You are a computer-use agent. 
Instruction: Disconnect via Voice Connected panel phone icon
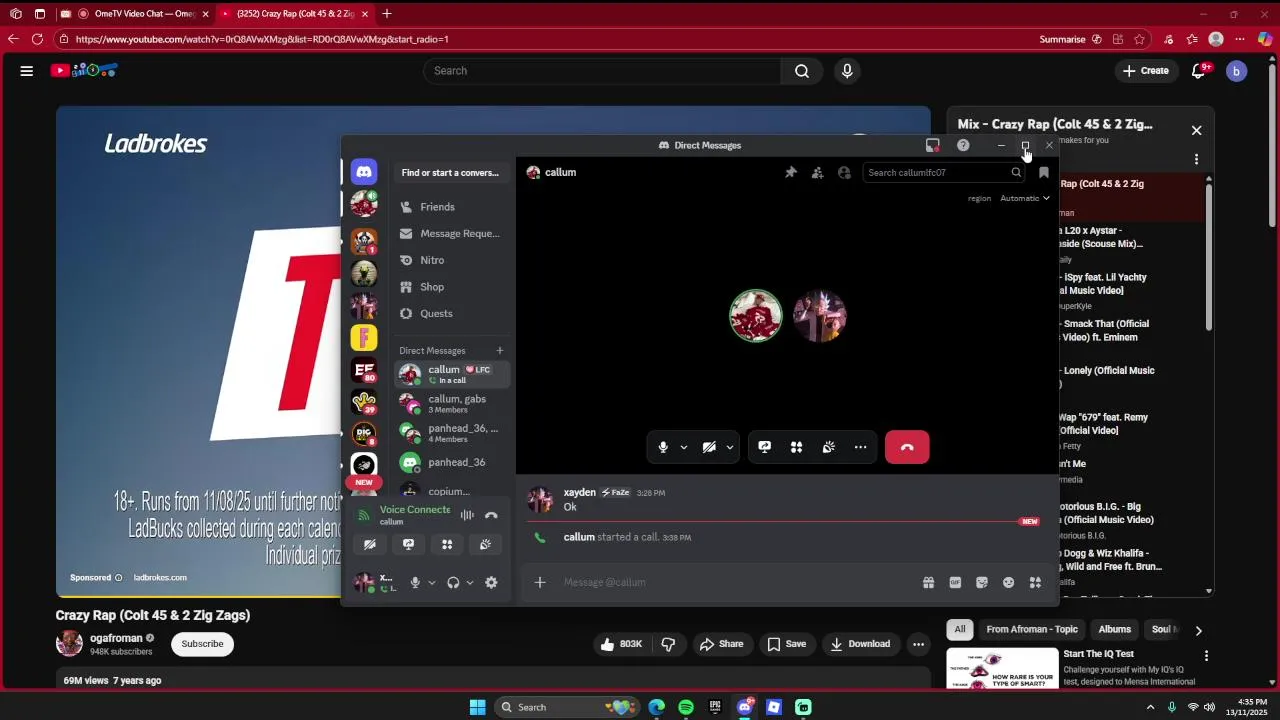point(491,515)
